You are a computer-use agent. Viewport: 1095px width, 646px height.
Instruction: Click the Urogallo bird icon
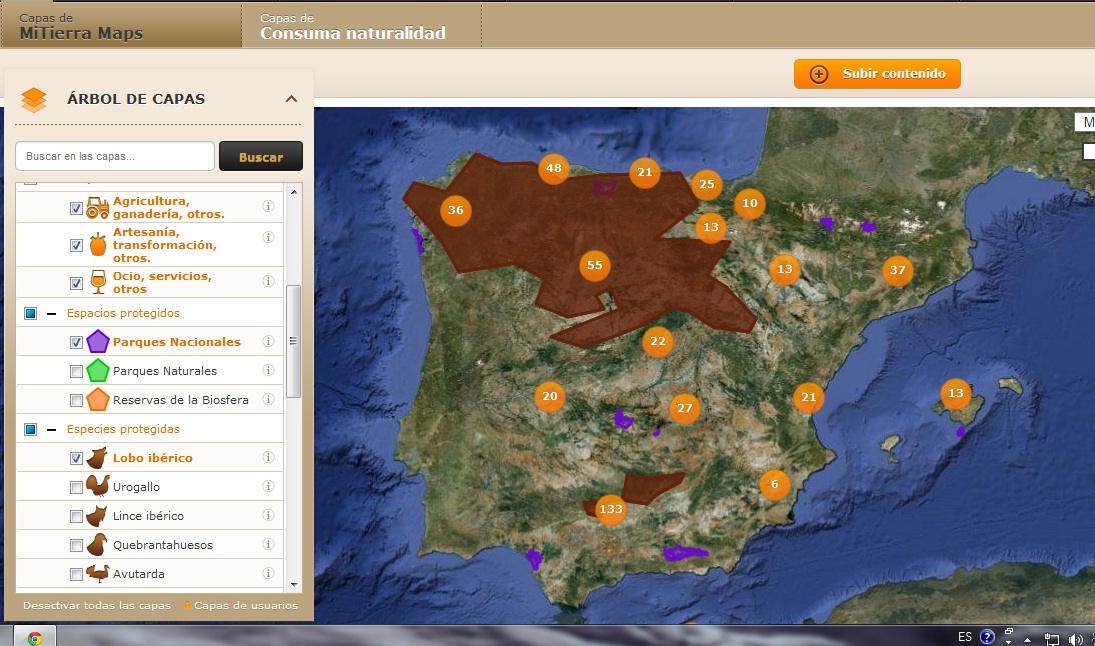(97, 486)
